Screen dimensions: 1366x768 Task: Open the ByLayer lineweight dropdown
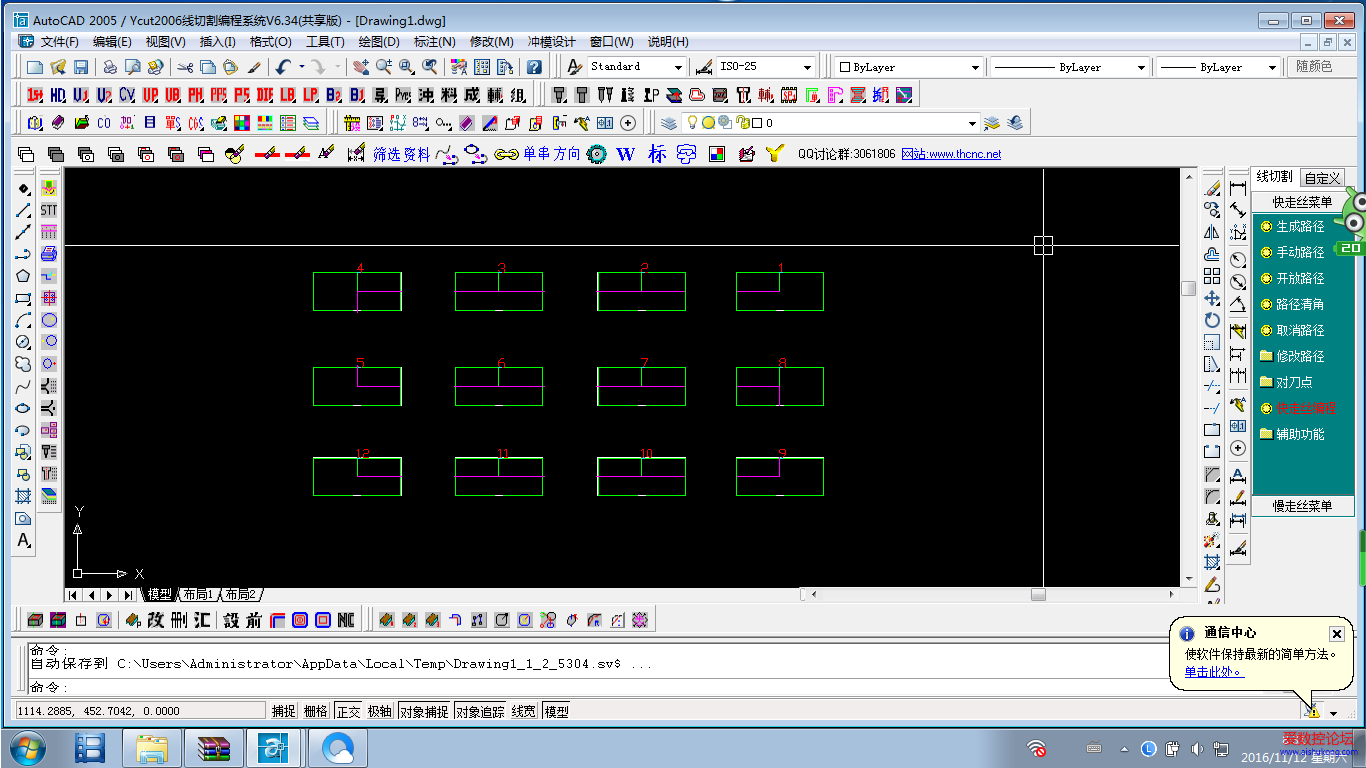1217,67
